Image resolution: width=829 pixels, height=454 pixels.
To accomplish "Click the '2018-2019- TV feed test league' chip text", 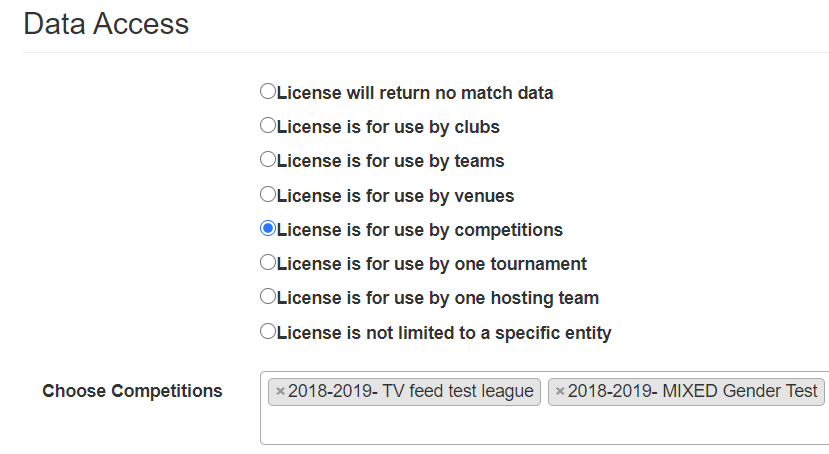I will click(x=411, y=391).
